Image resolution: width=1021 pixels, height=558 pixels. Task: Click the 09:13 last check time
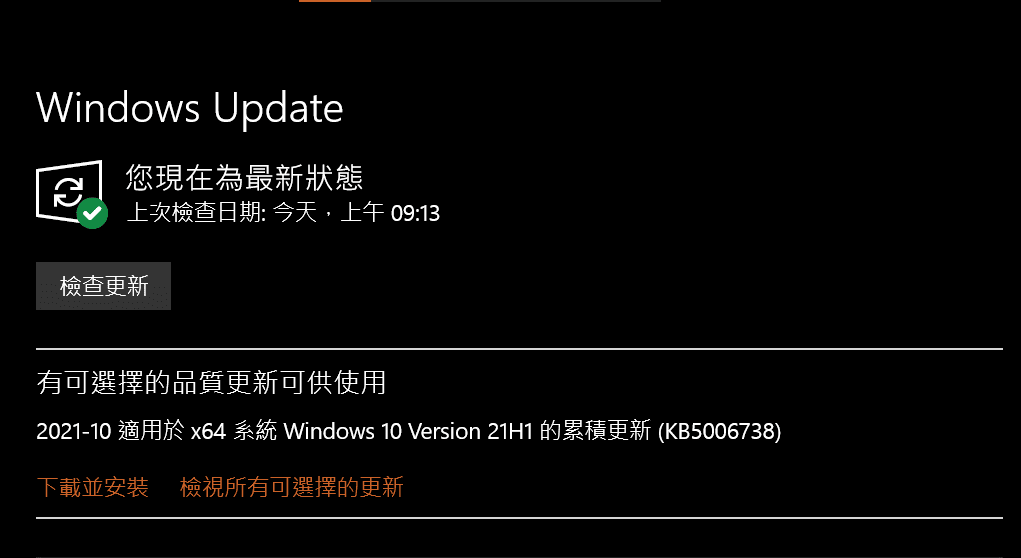pyautogui.click(x=415, y=214)
